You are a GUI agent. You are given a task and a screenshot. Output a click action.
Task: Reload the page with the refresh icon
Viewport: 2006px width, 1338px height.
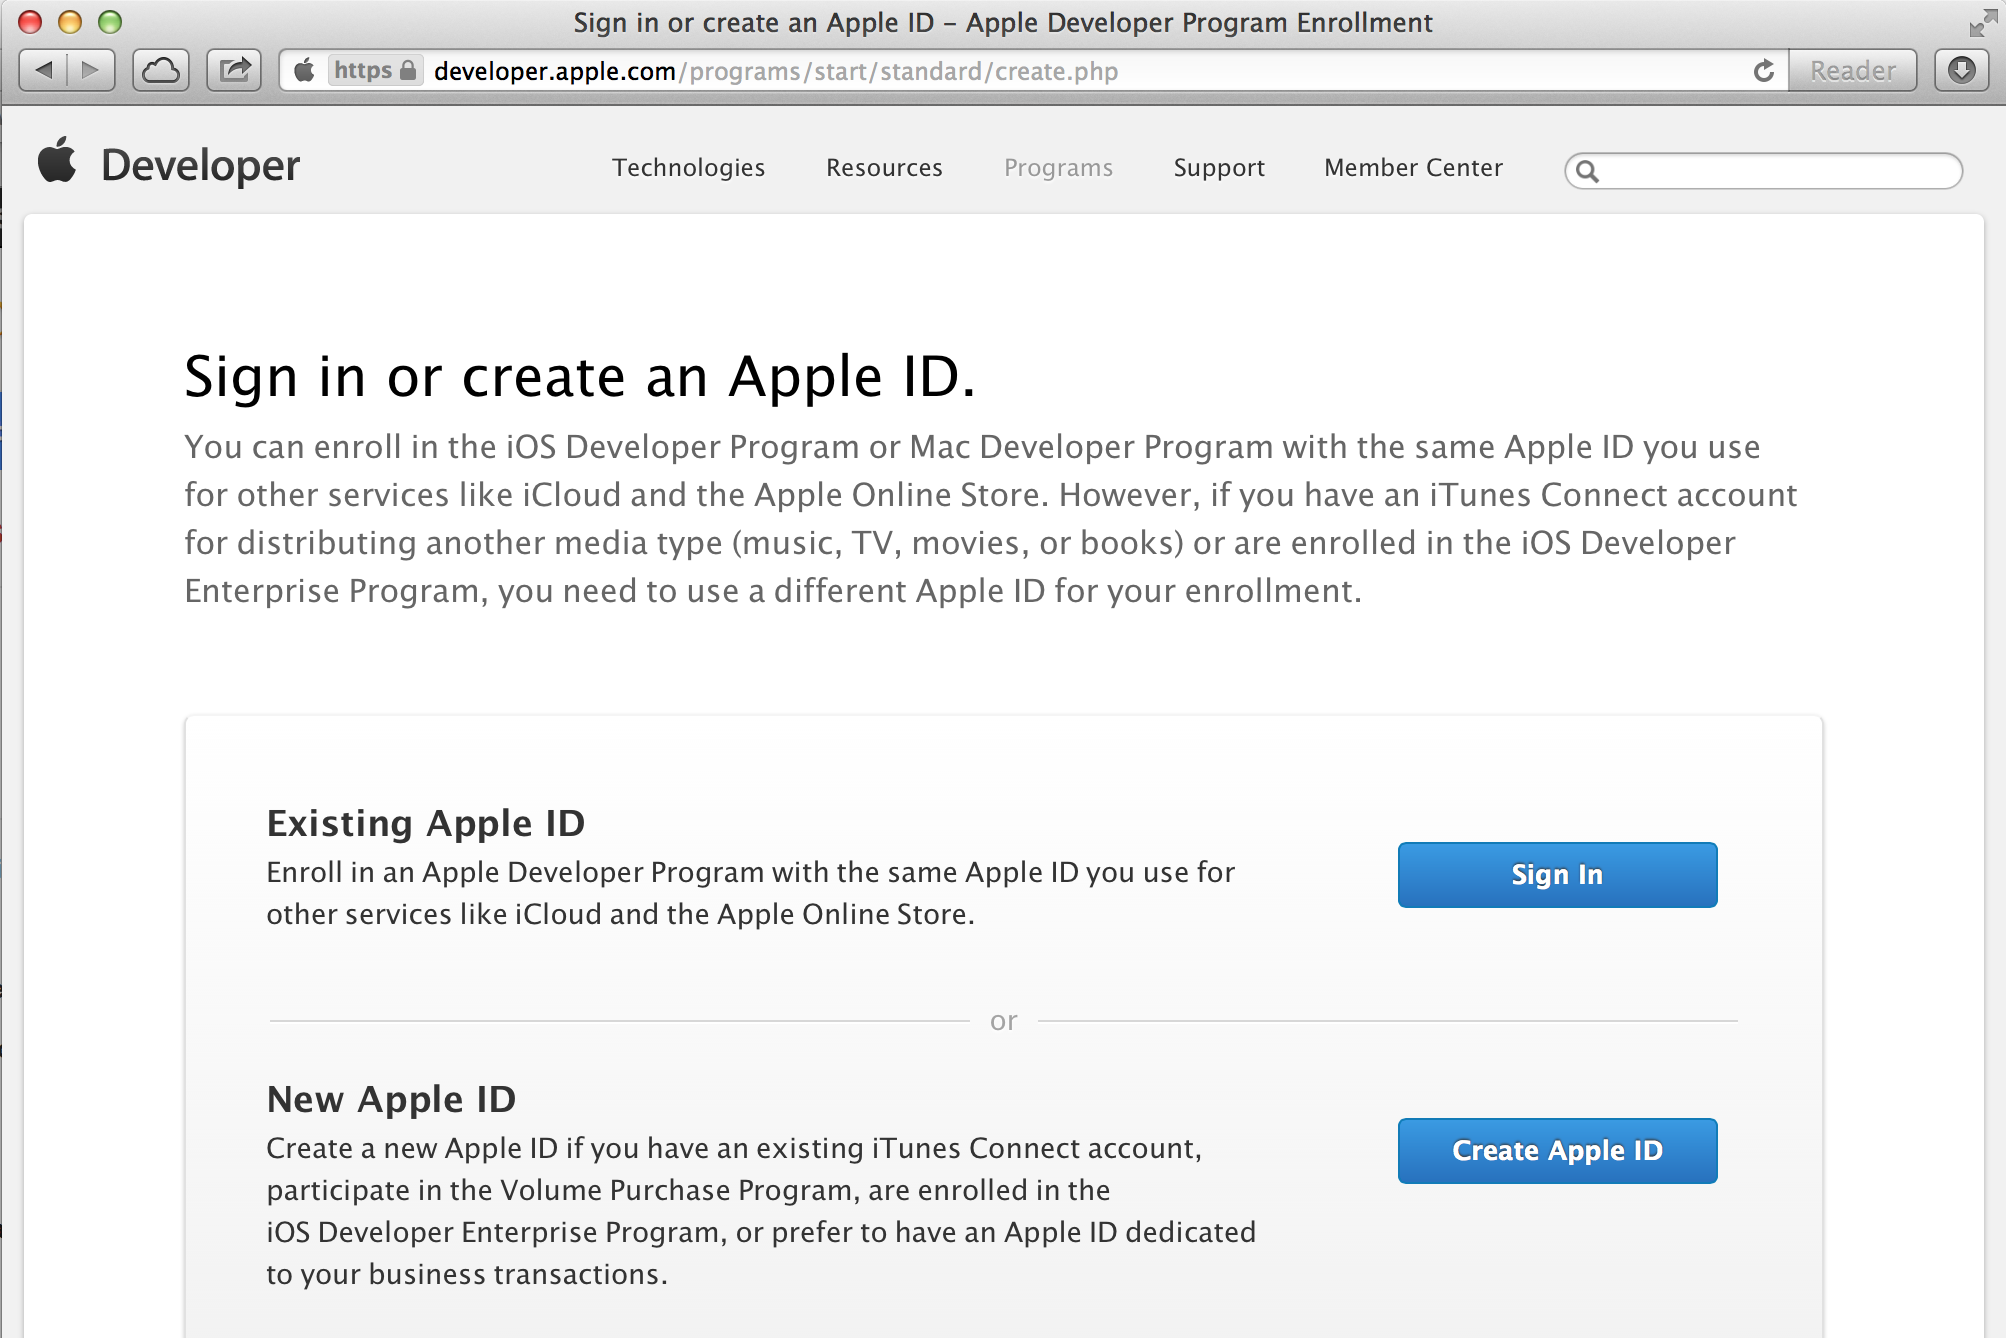pyautogui.click(x=1764, y=71)
